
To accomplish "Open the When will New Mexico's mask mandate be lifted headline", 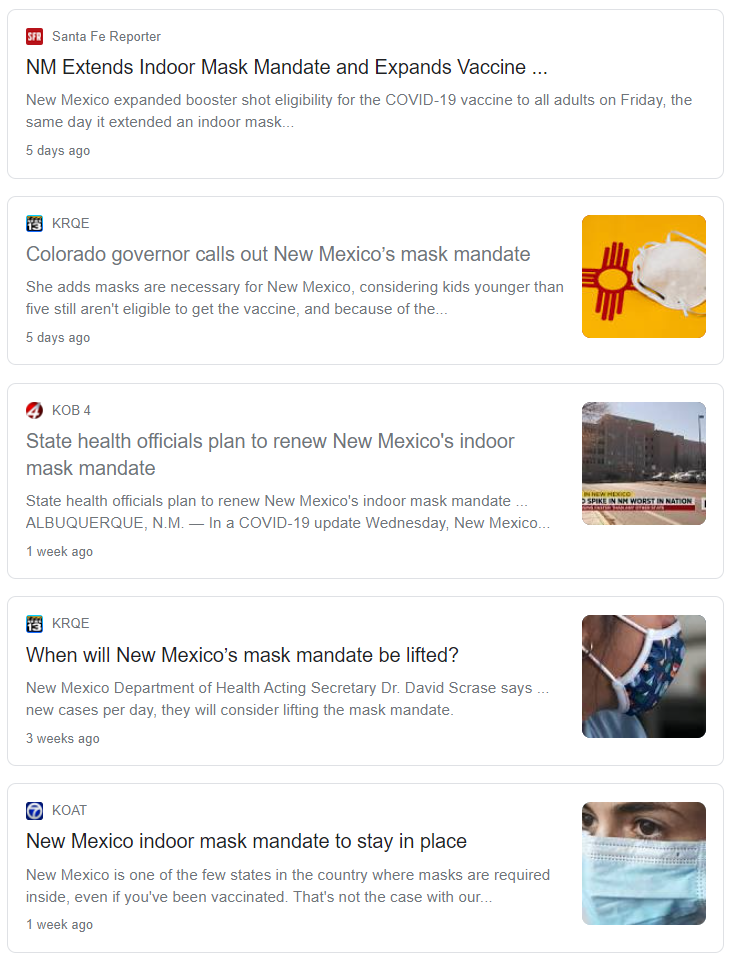I will pyautogui.click(x=242, y=654).
